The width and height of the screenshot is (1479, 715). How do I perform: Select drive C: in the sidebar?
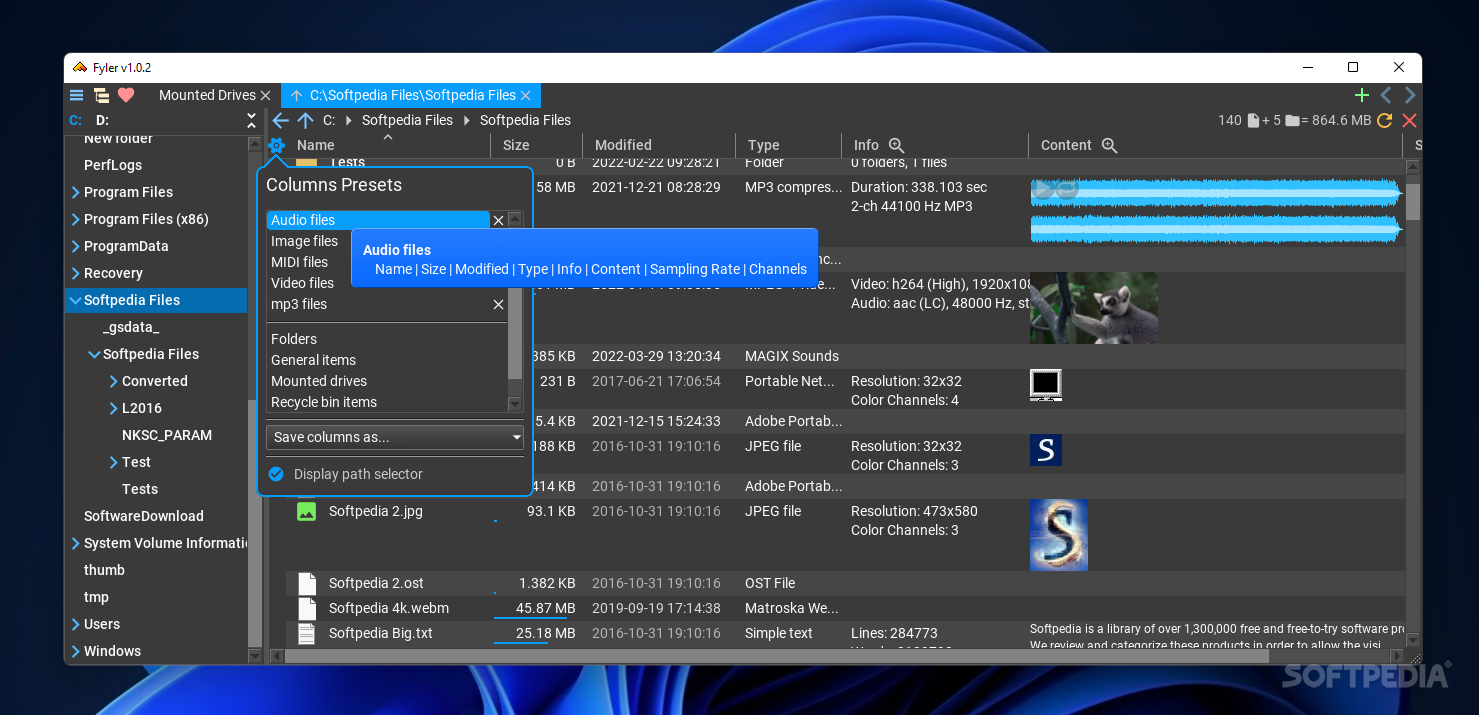click(x=76, y=120)
